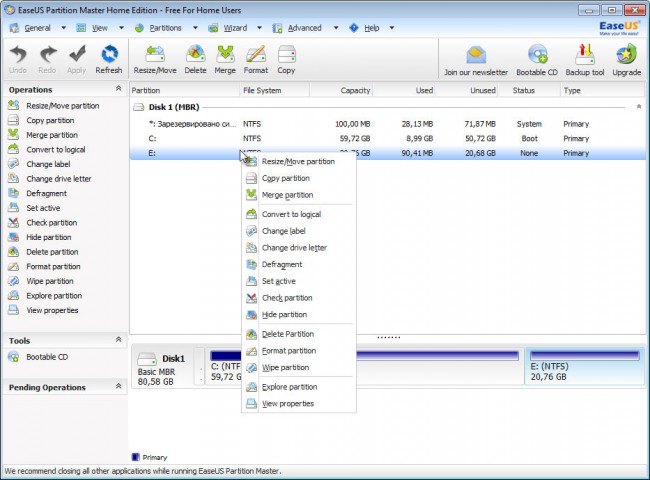The width and height of the screenshot is (650, 480).
Task: Collapse the Tools panel section
Action: tap(119, 340)
